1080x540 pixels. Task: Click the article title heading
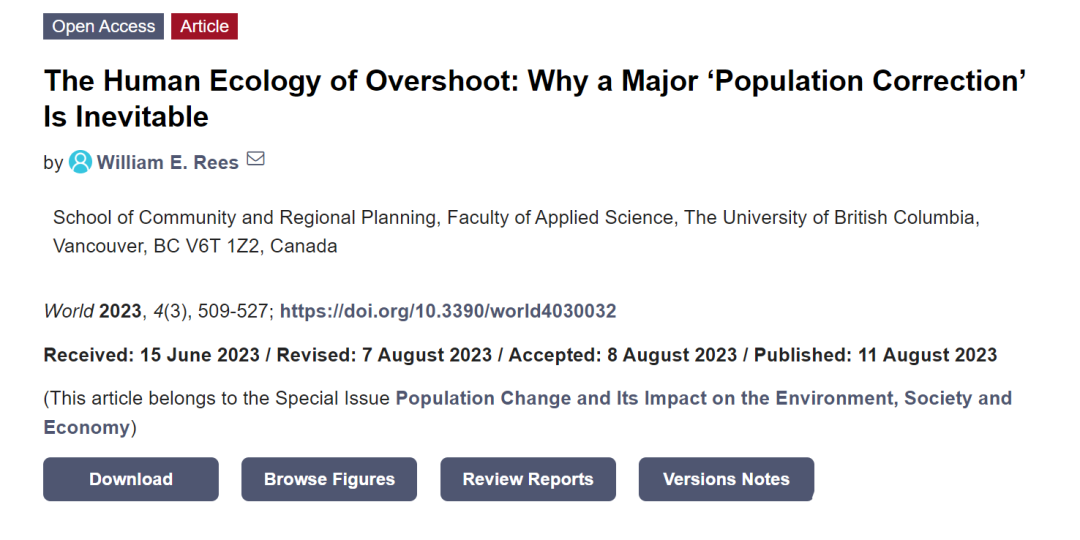coord(534,98)
